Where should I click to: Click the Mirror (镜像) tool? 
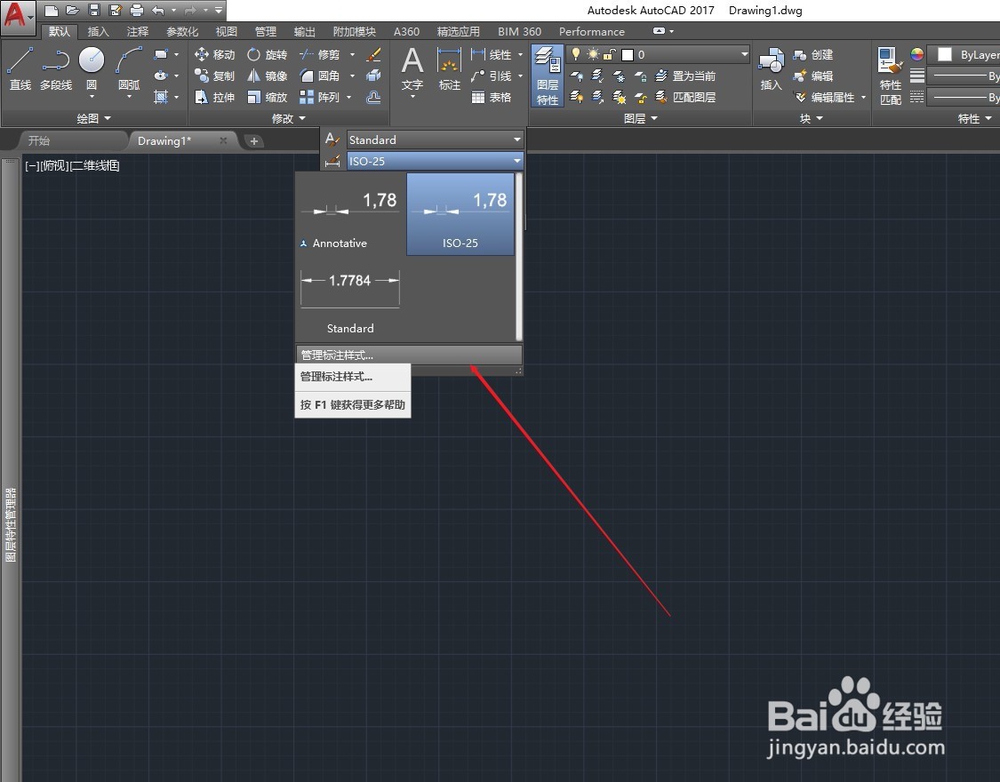coord(267,76)
